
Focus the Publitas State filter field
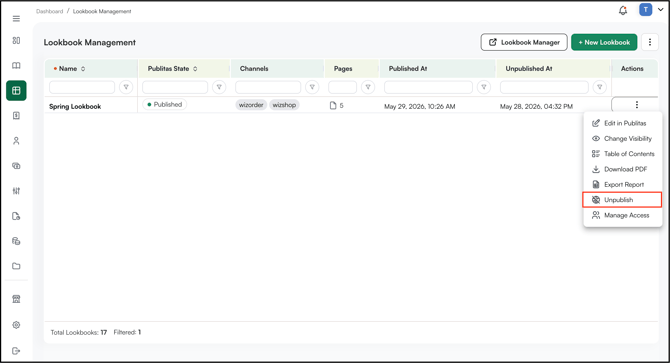coord(175,87)
